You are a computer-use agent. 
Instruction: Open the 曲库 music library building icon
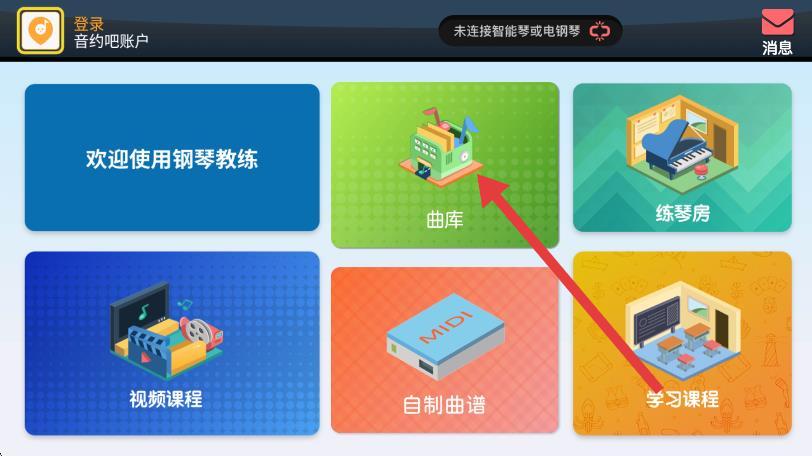[x=441, y=146]
